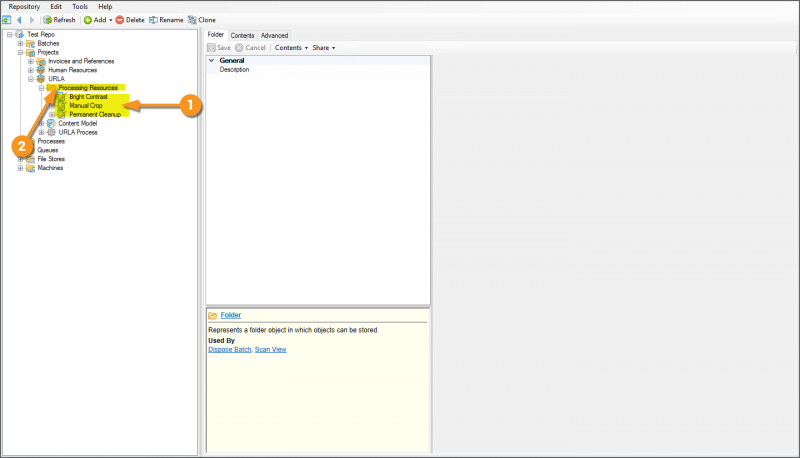
Task: Click the Rename toolbar icon
Action: tap(153, 20)
